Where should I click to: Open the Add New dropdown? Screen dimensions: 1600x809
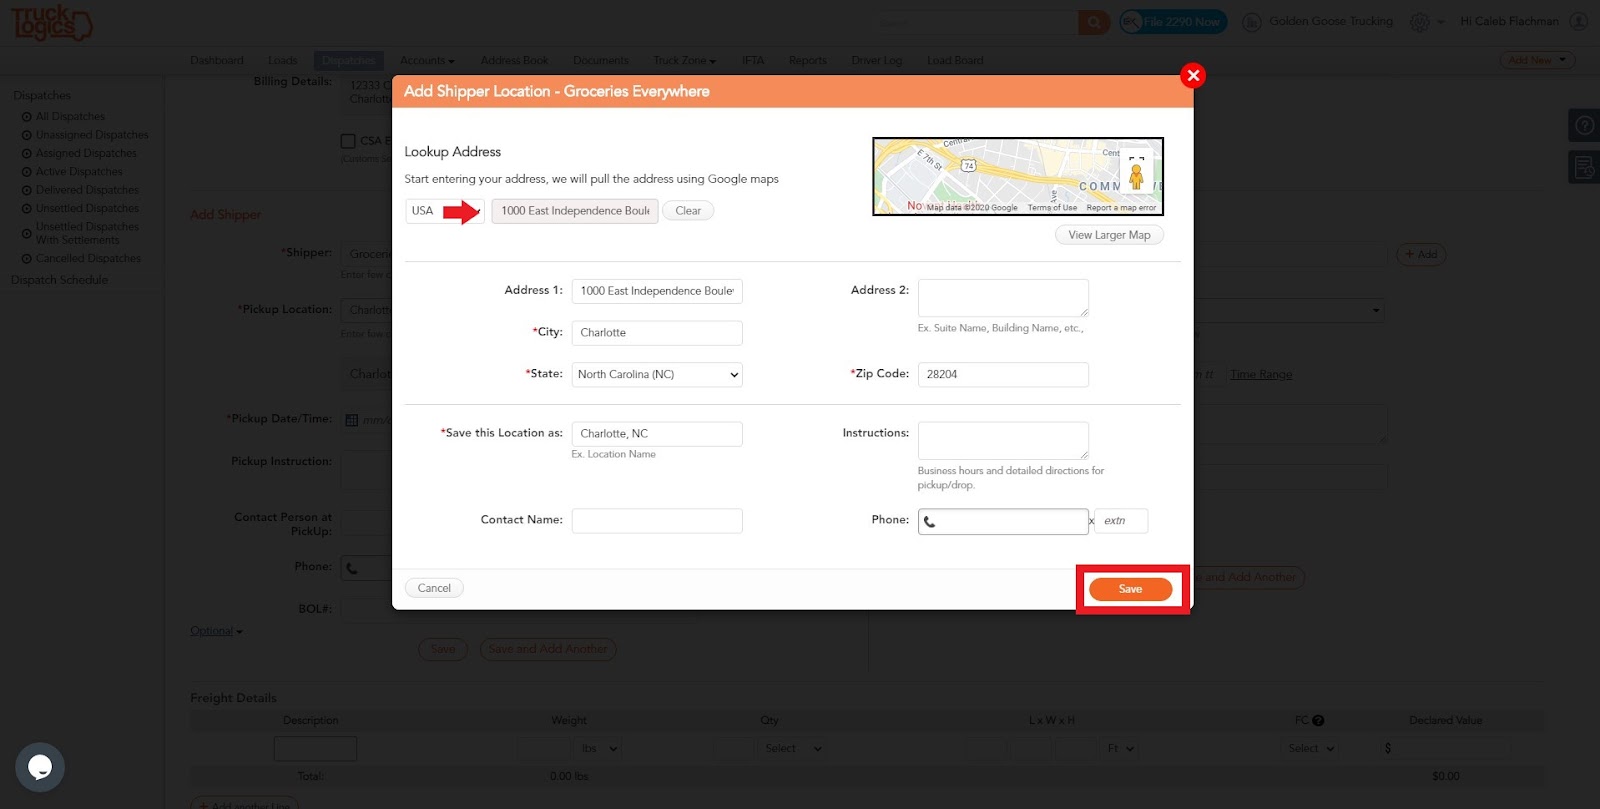coord(1537,60)
